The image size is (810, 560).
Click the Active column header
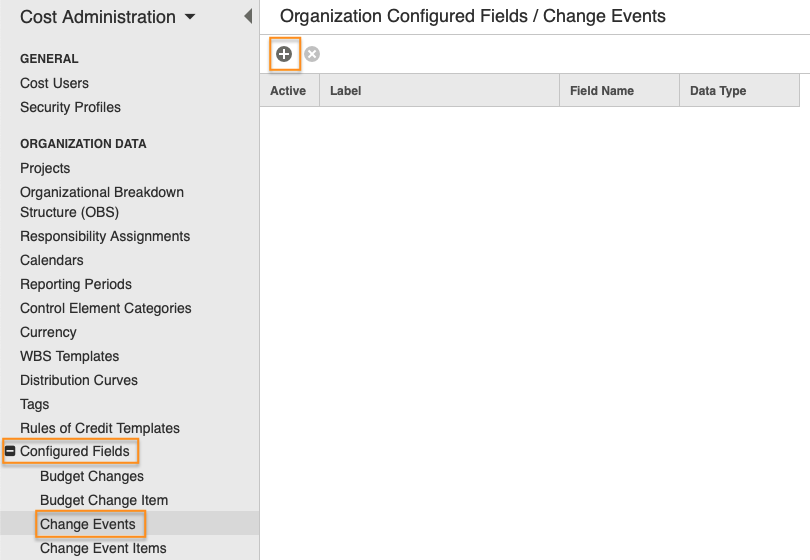[289, 90]
